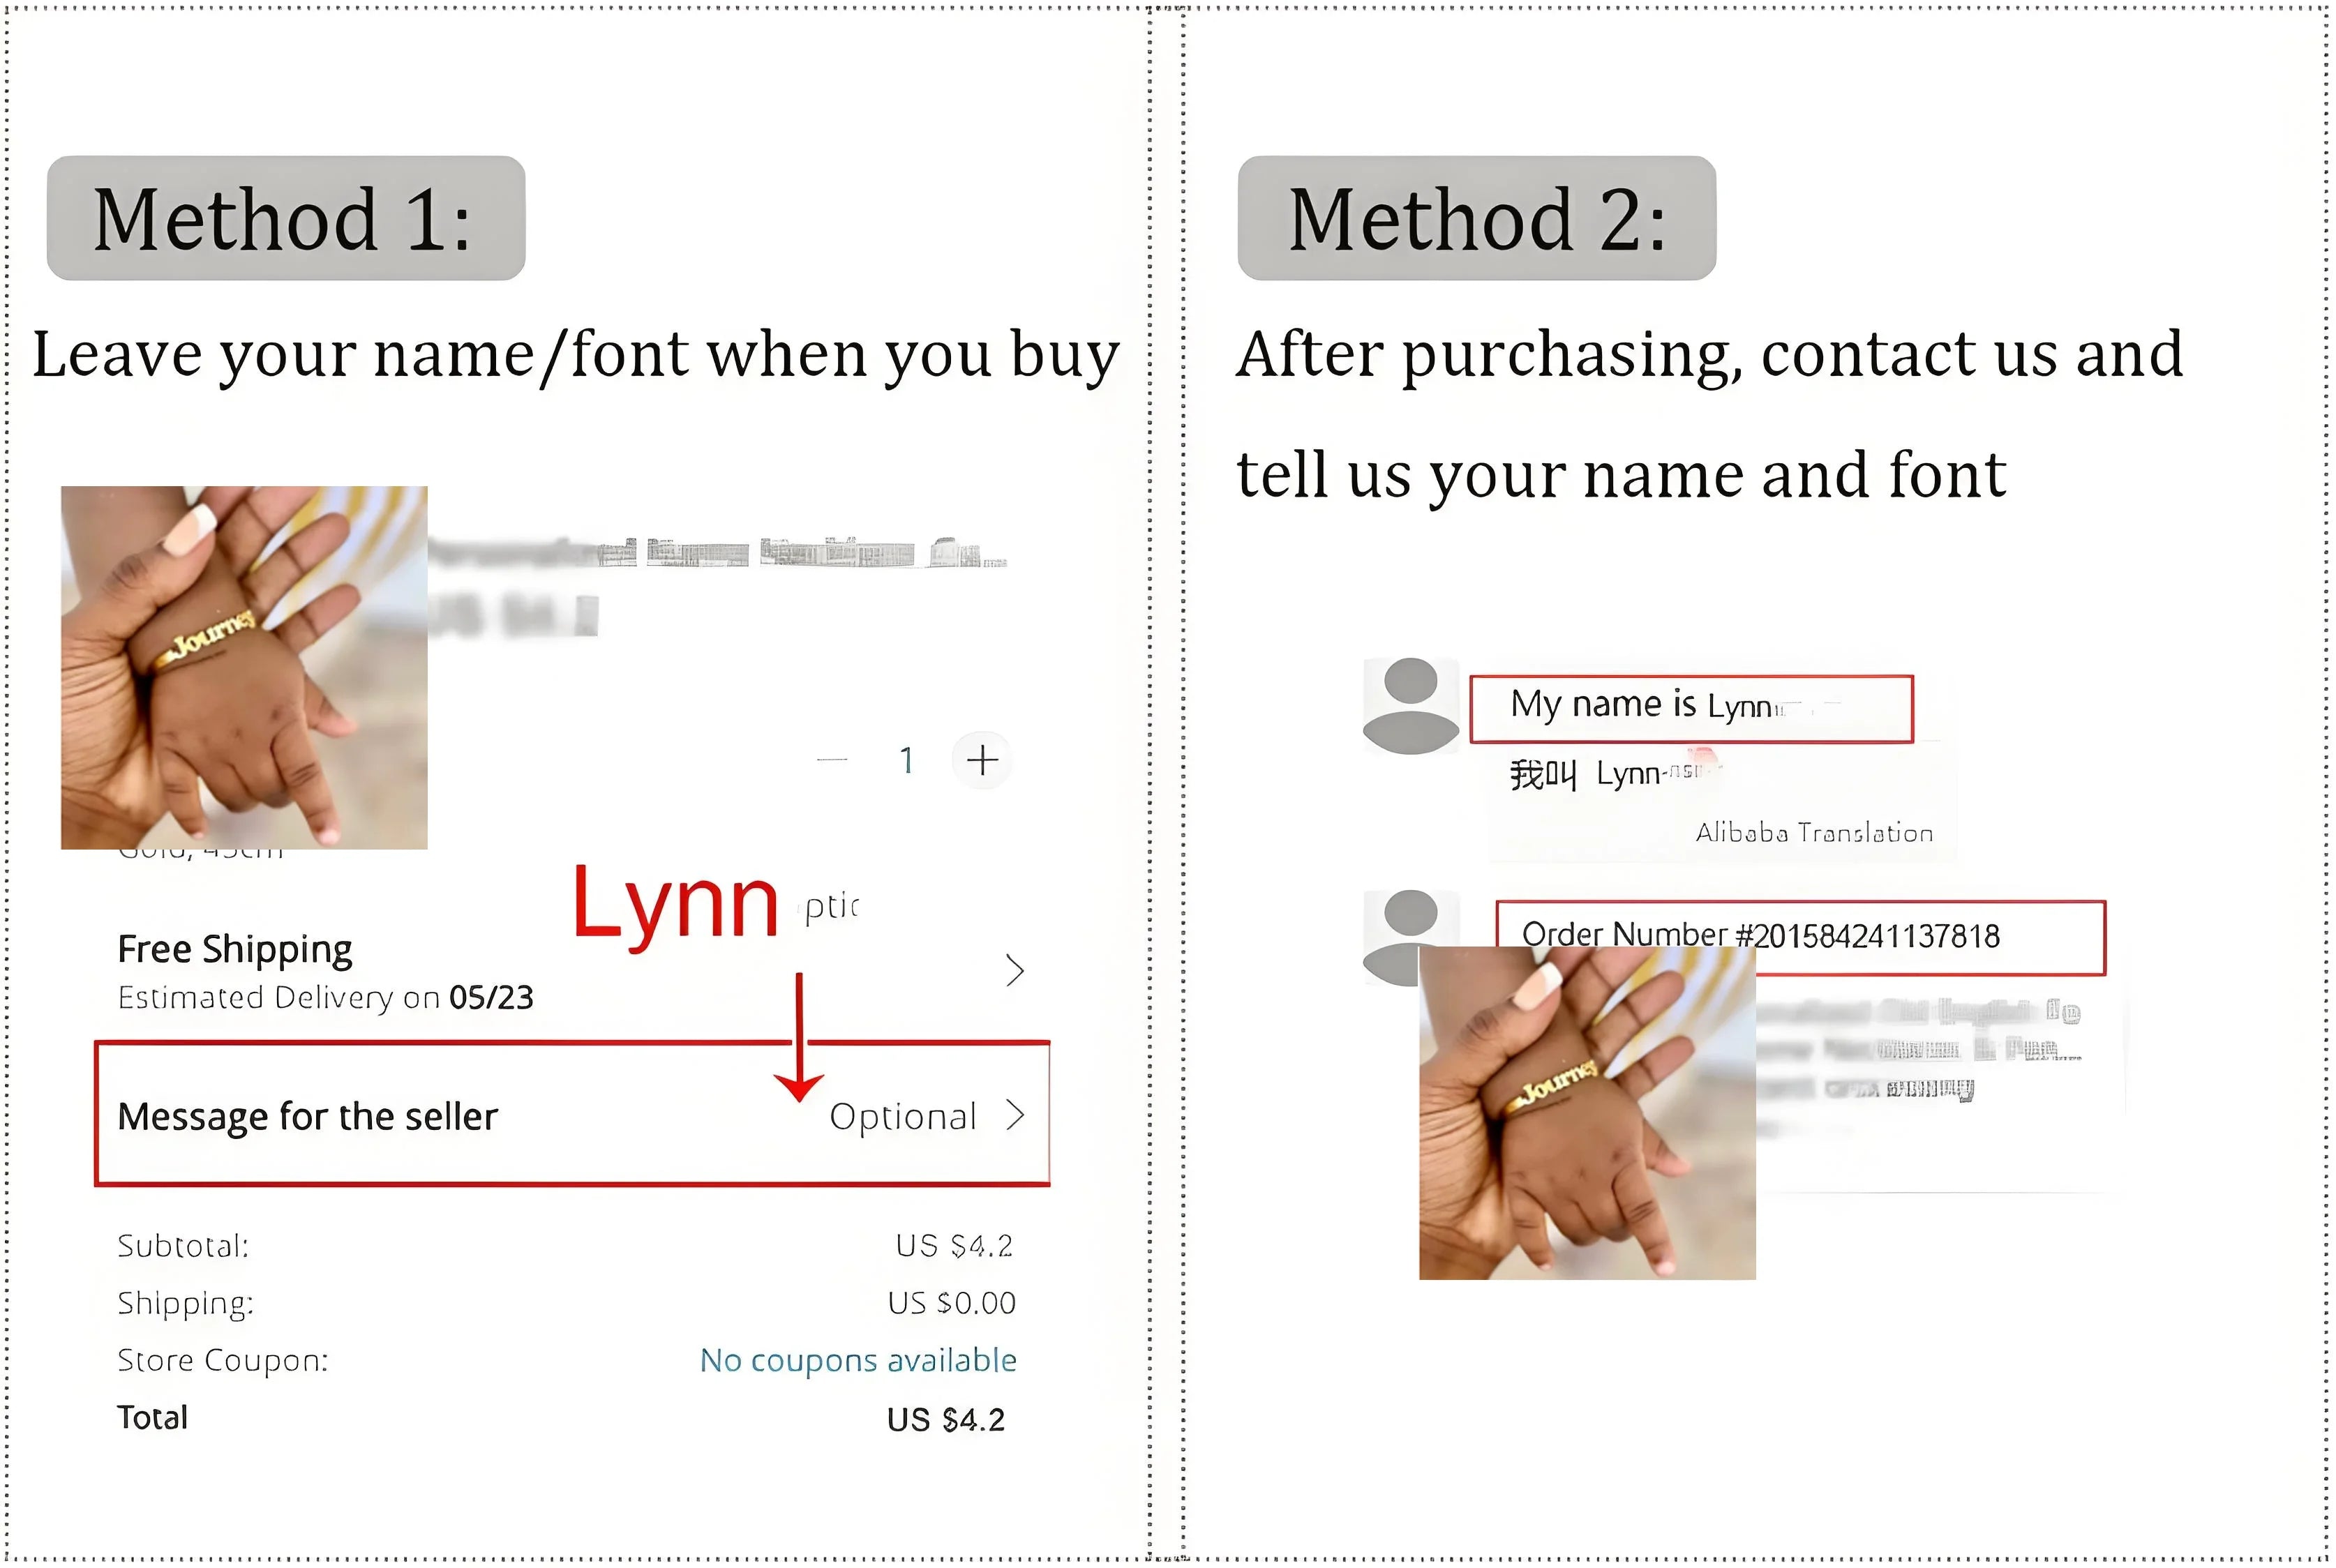Image resolution: width=2336 pixels, height=1568 pixels.
Task: Increase quantity with the plus button
Action: click(982, 760)
